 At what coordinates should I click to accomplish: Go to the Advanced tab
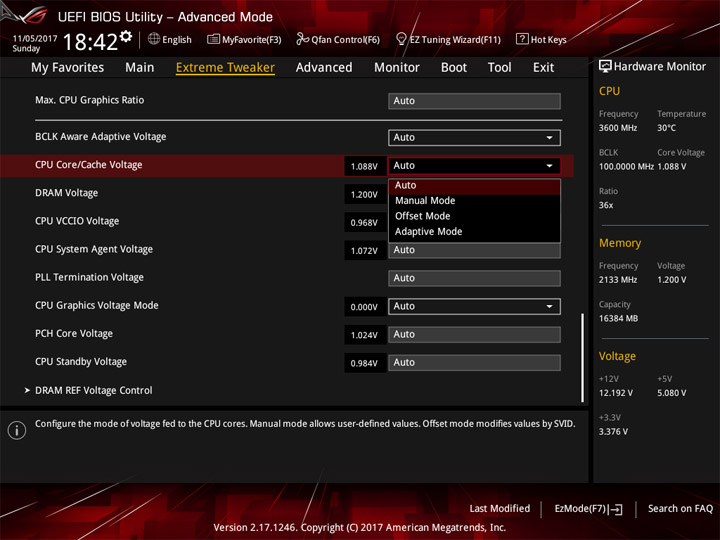click(324, 68)
